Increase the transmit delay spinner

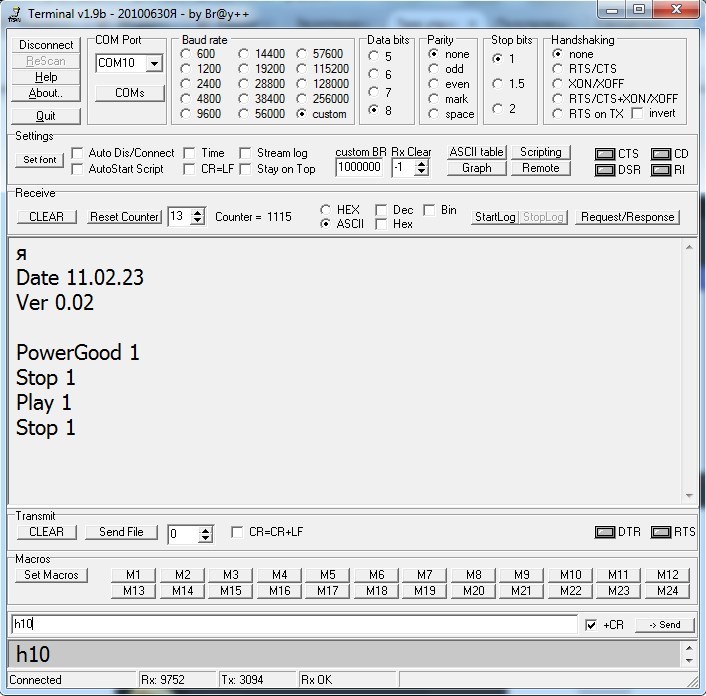[205, 531]
